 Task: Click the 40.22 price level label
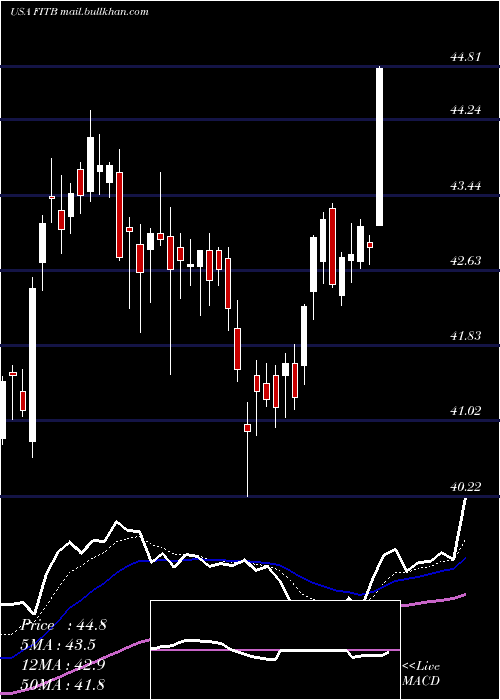click(x=466, y=487)
